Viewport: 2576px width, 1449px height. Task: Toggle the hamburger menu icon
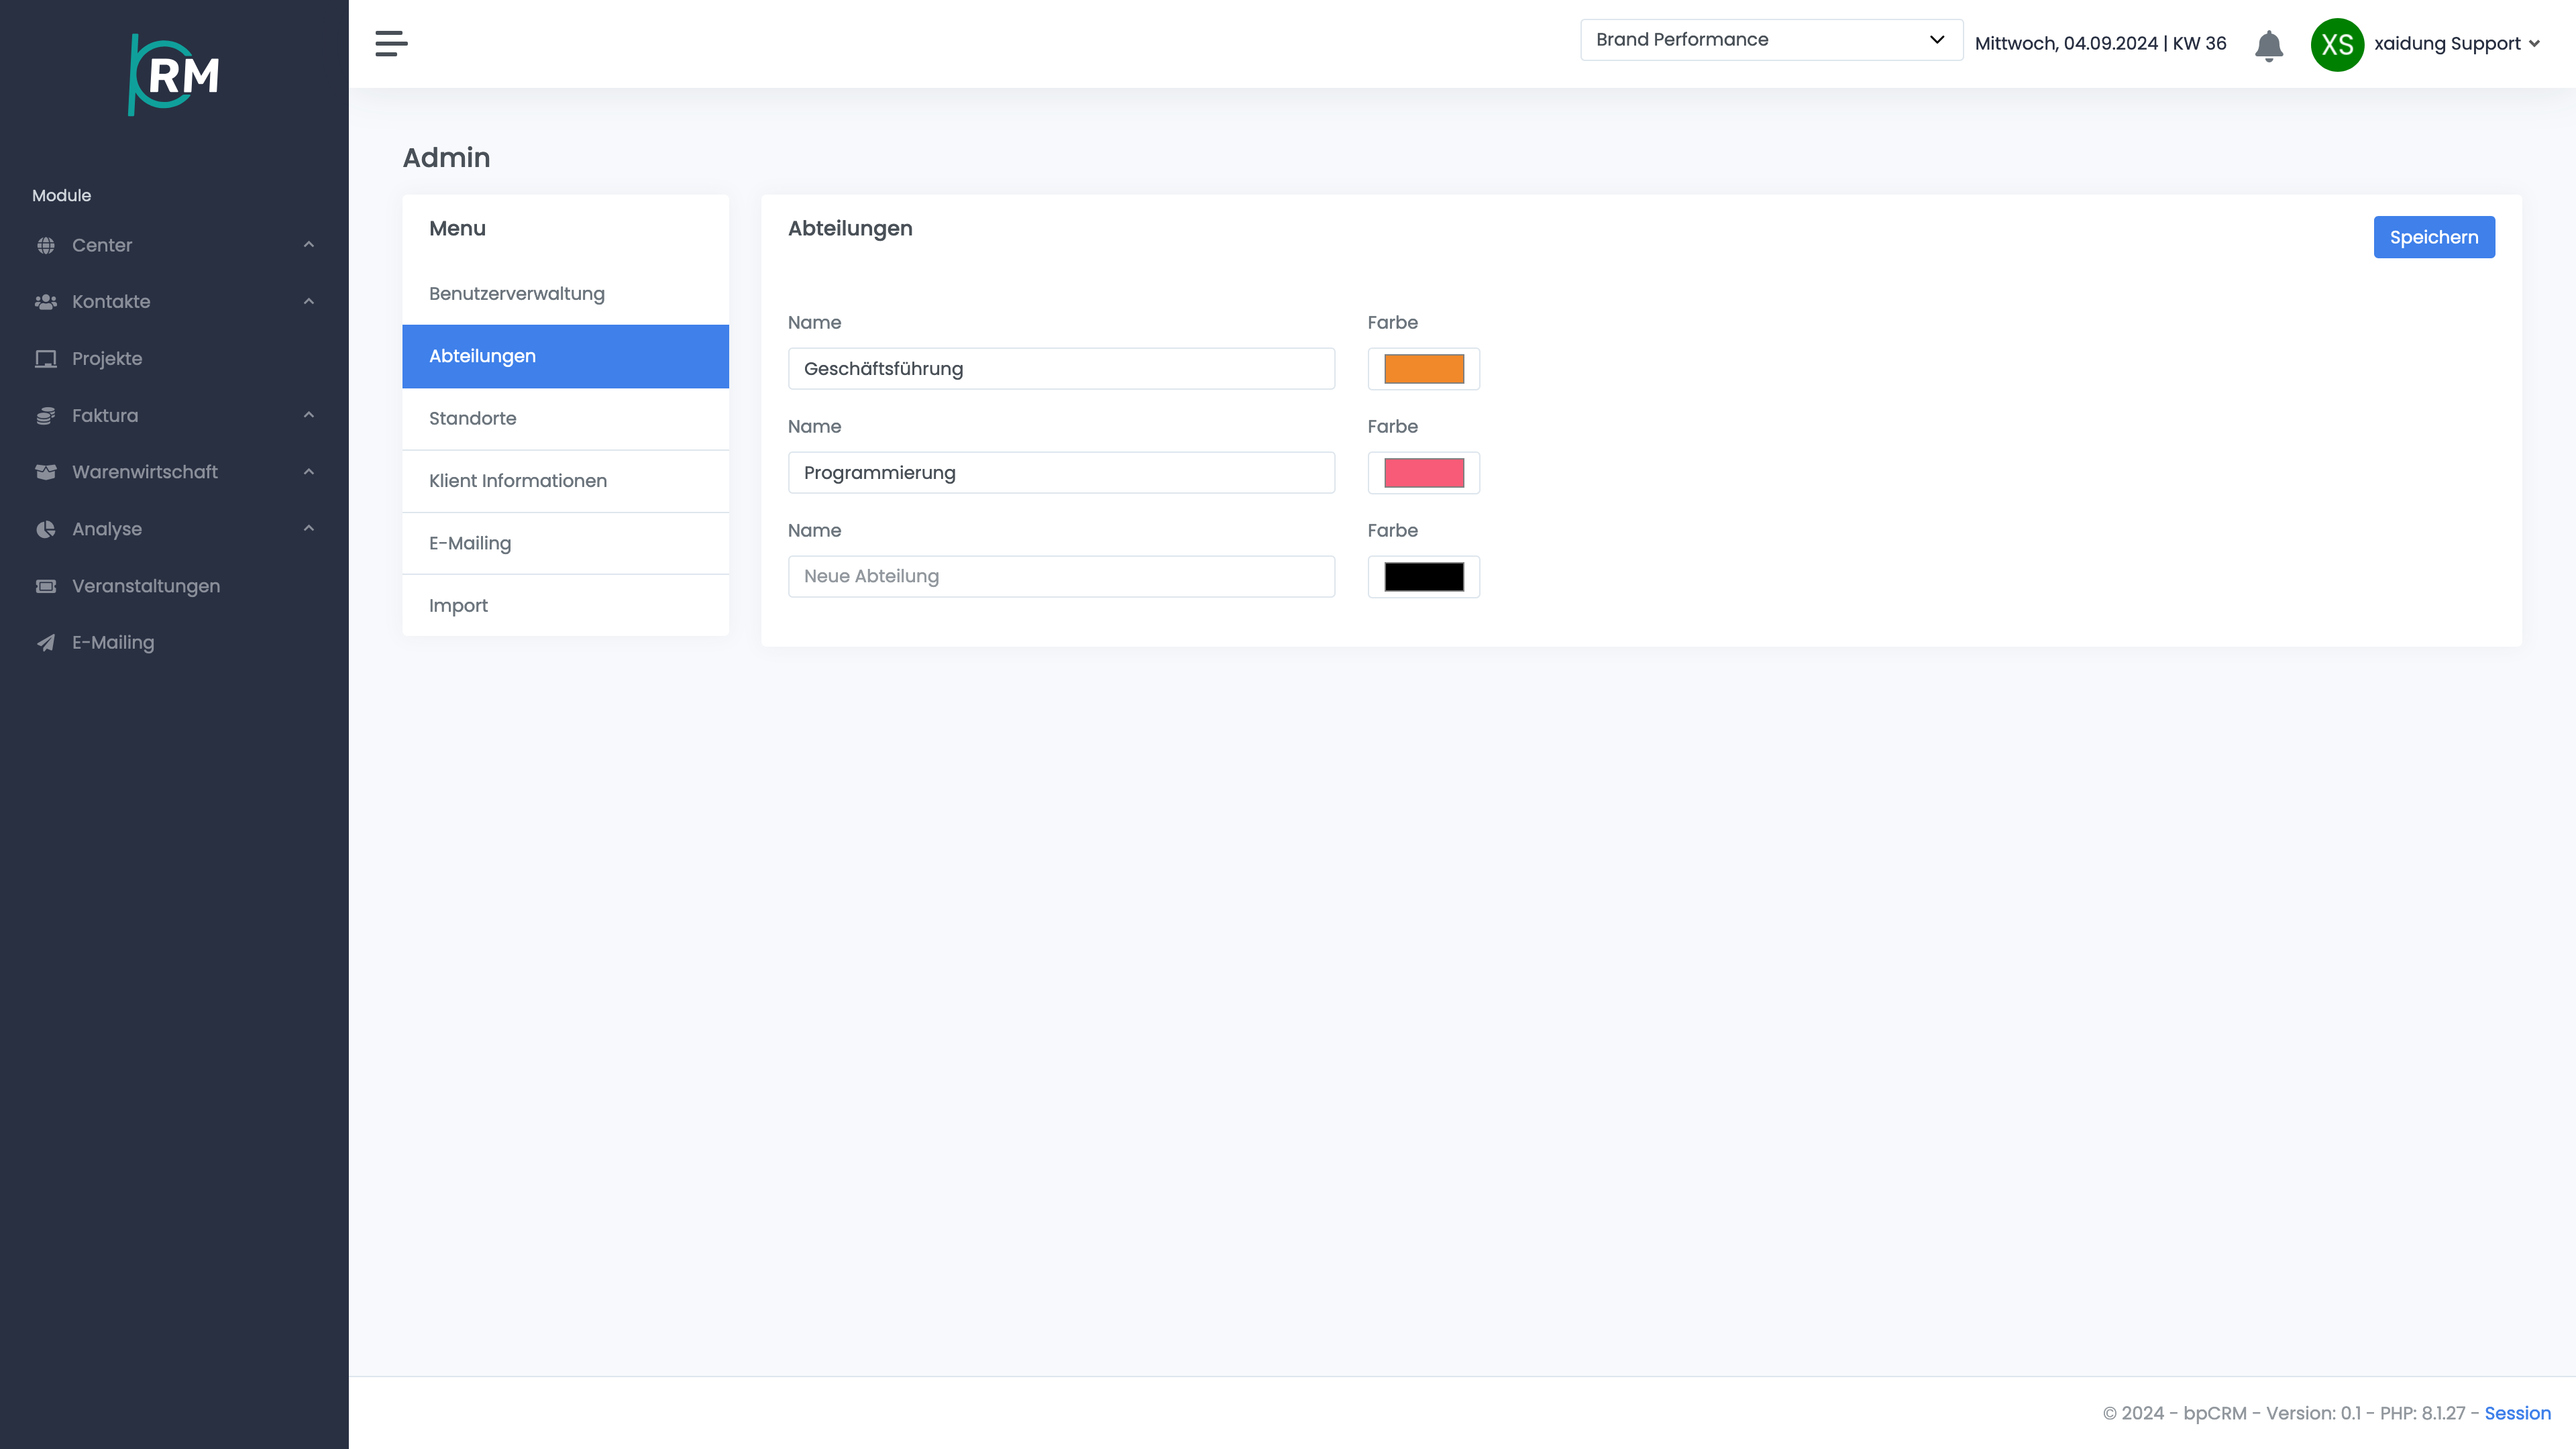coord(391,43)
